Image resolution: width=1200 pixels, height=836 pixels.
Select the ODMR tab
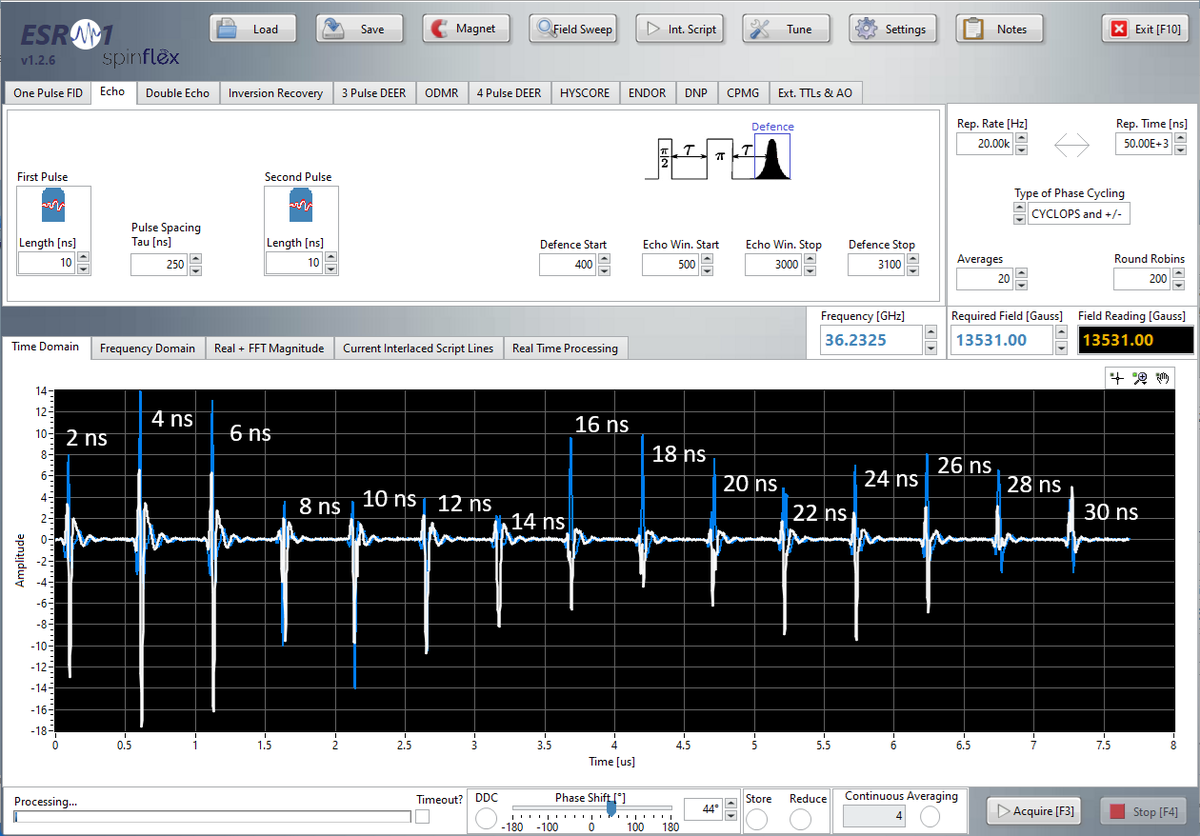441,93
